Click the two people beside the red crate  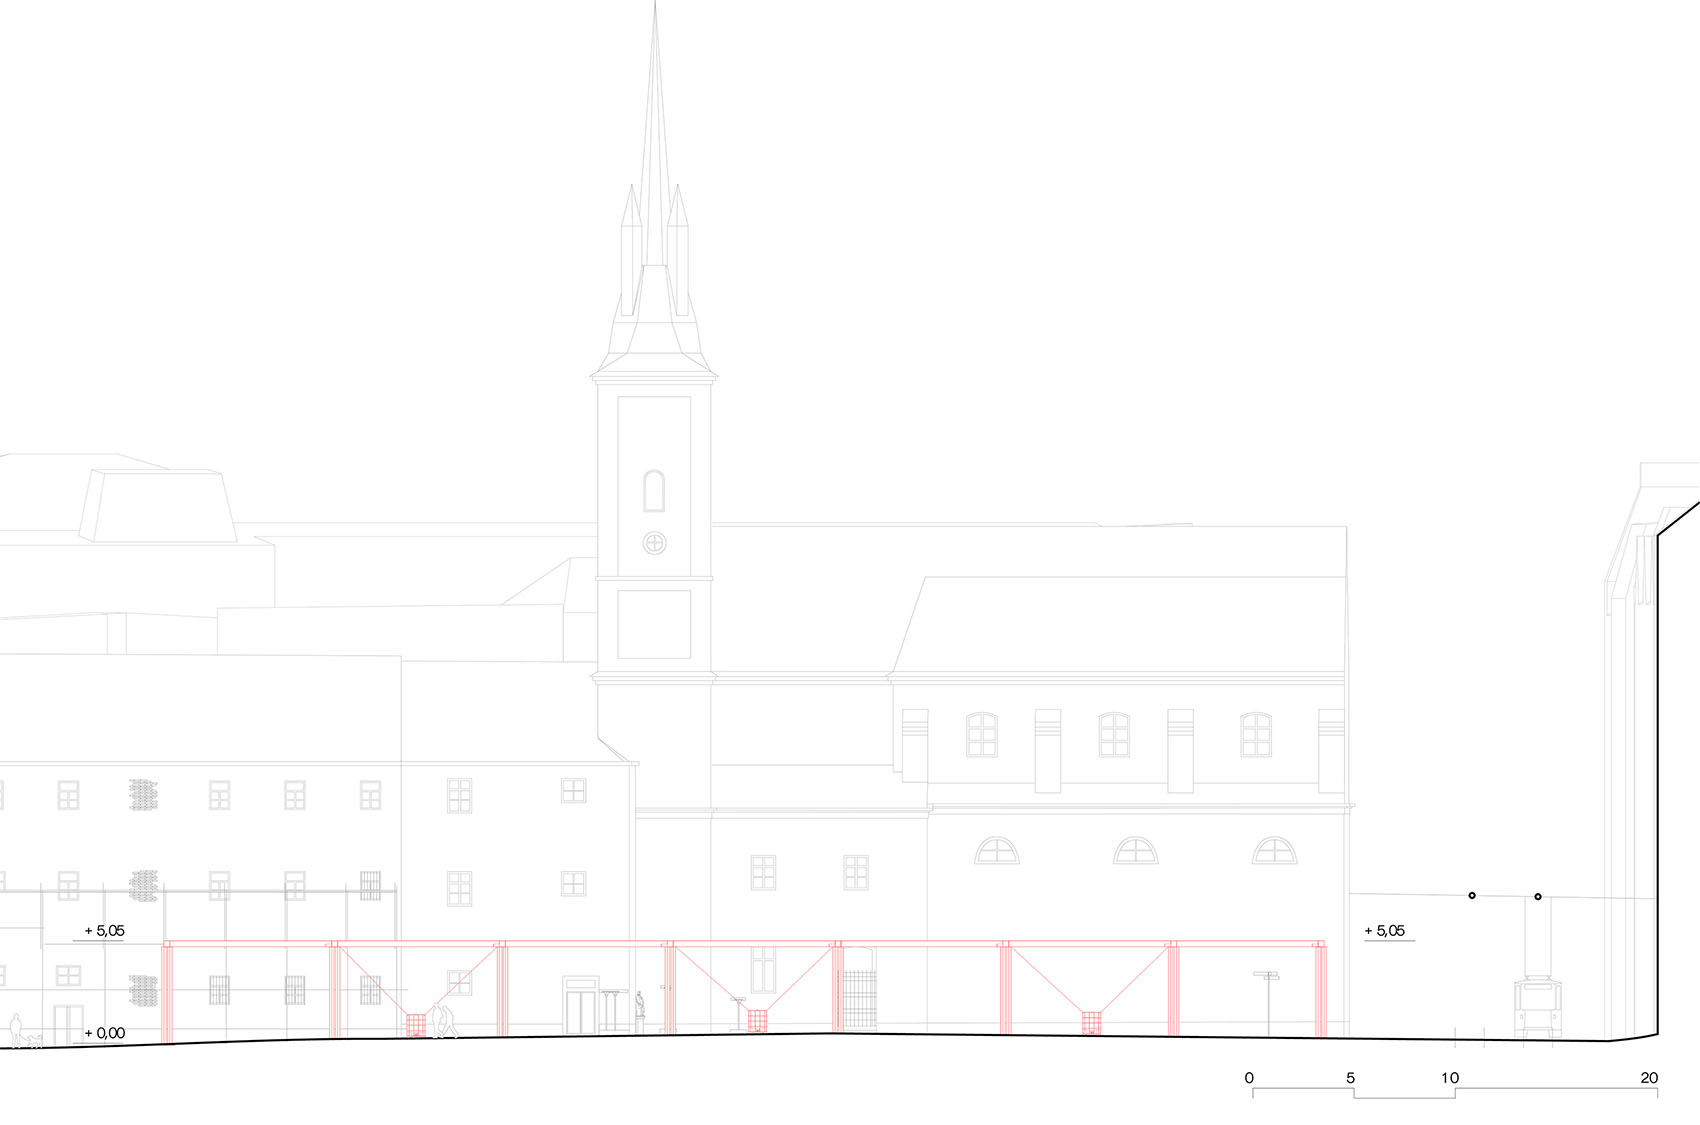(x=444, y=1022)
